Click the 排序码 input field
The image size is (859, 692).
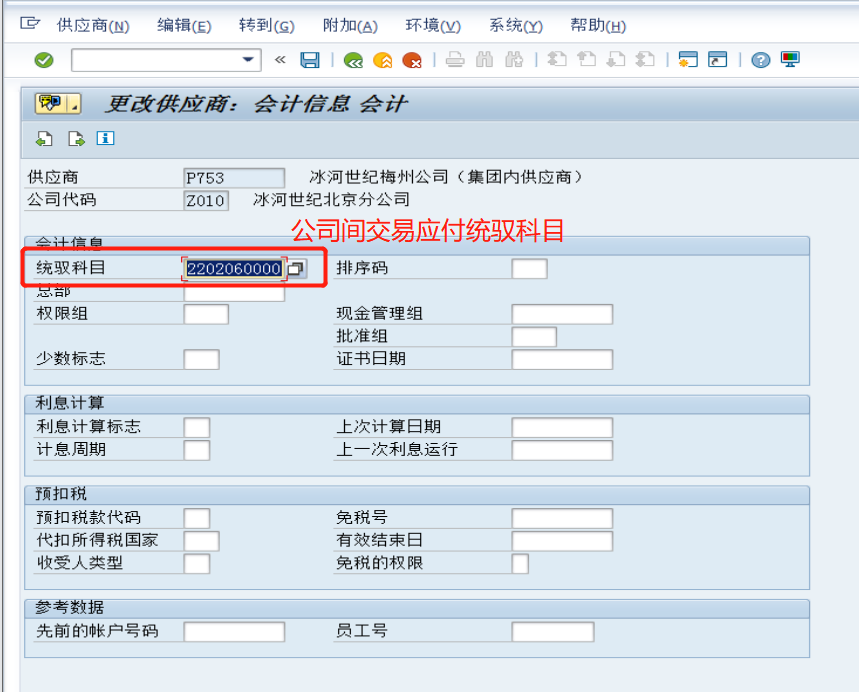pos(529,269)
